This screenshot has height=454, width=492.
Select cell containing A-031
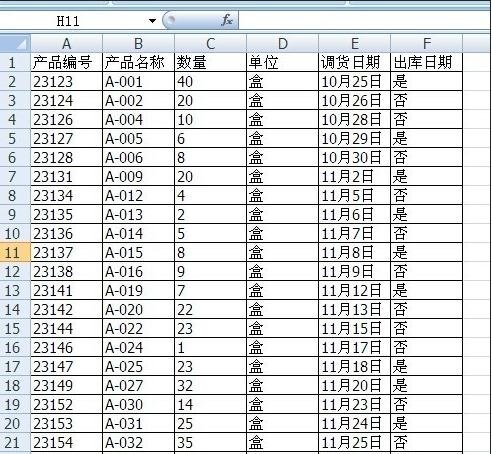[139, 423]
